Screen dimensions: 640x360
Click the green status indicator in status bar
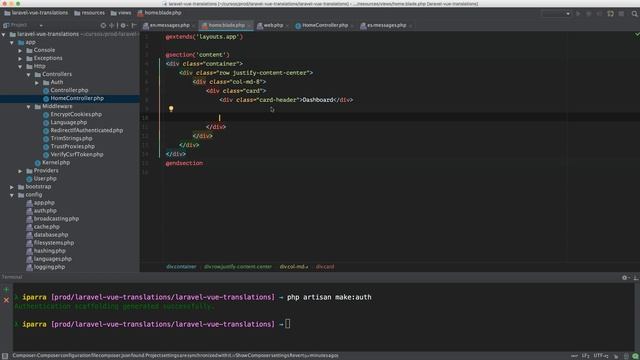(635, 356)
